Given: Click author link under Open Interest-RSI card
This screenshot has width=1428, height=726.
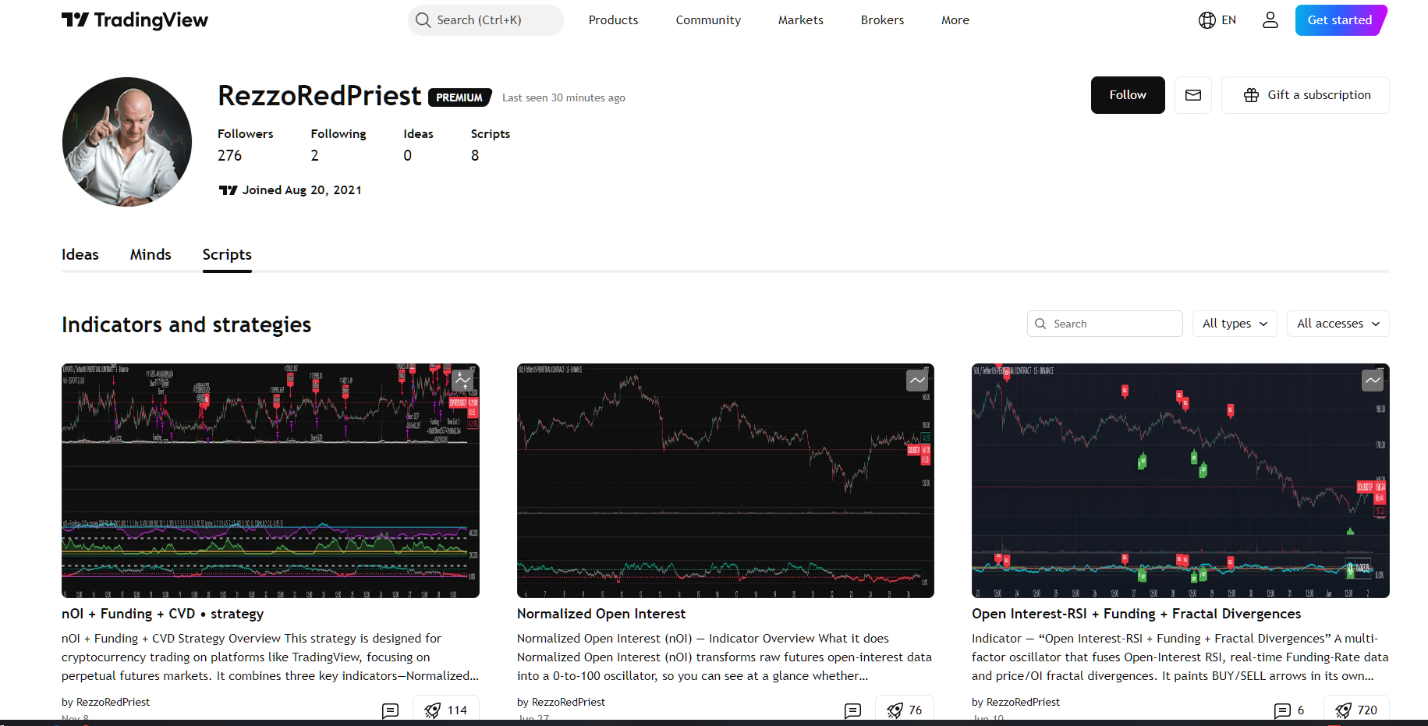Looking at the screenshot, I should [x=1016, y=702].
